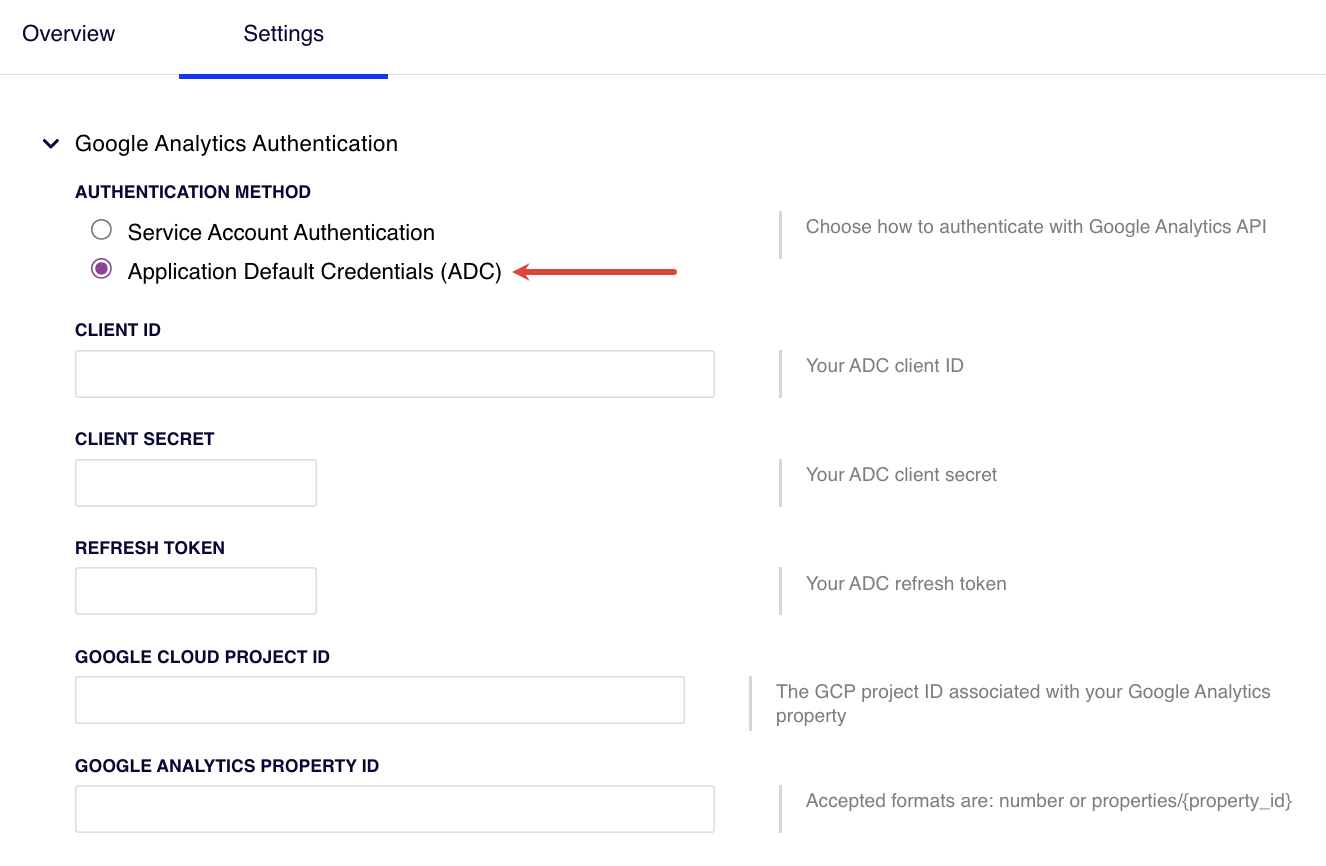Viewport: 1326px width, 866px height.
Task: Click the Service Account Authentication label text
Action: tap(281, 233)
